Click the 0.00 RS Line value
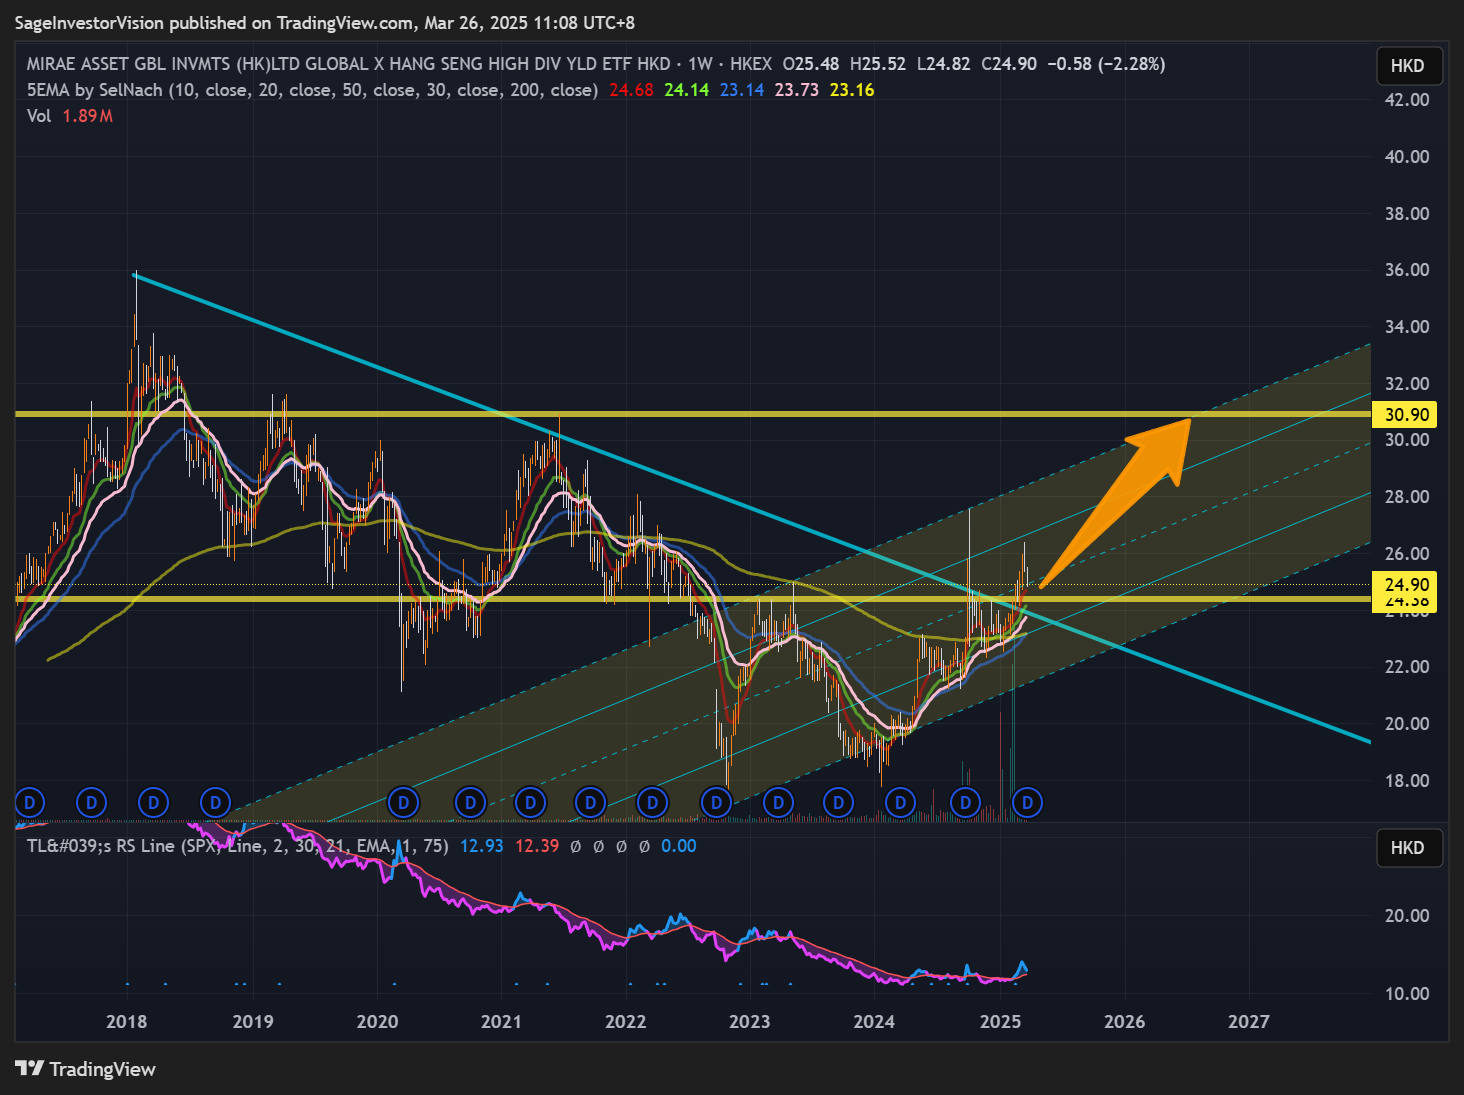Screen dimensions: 1464x1095 point(679,846)
